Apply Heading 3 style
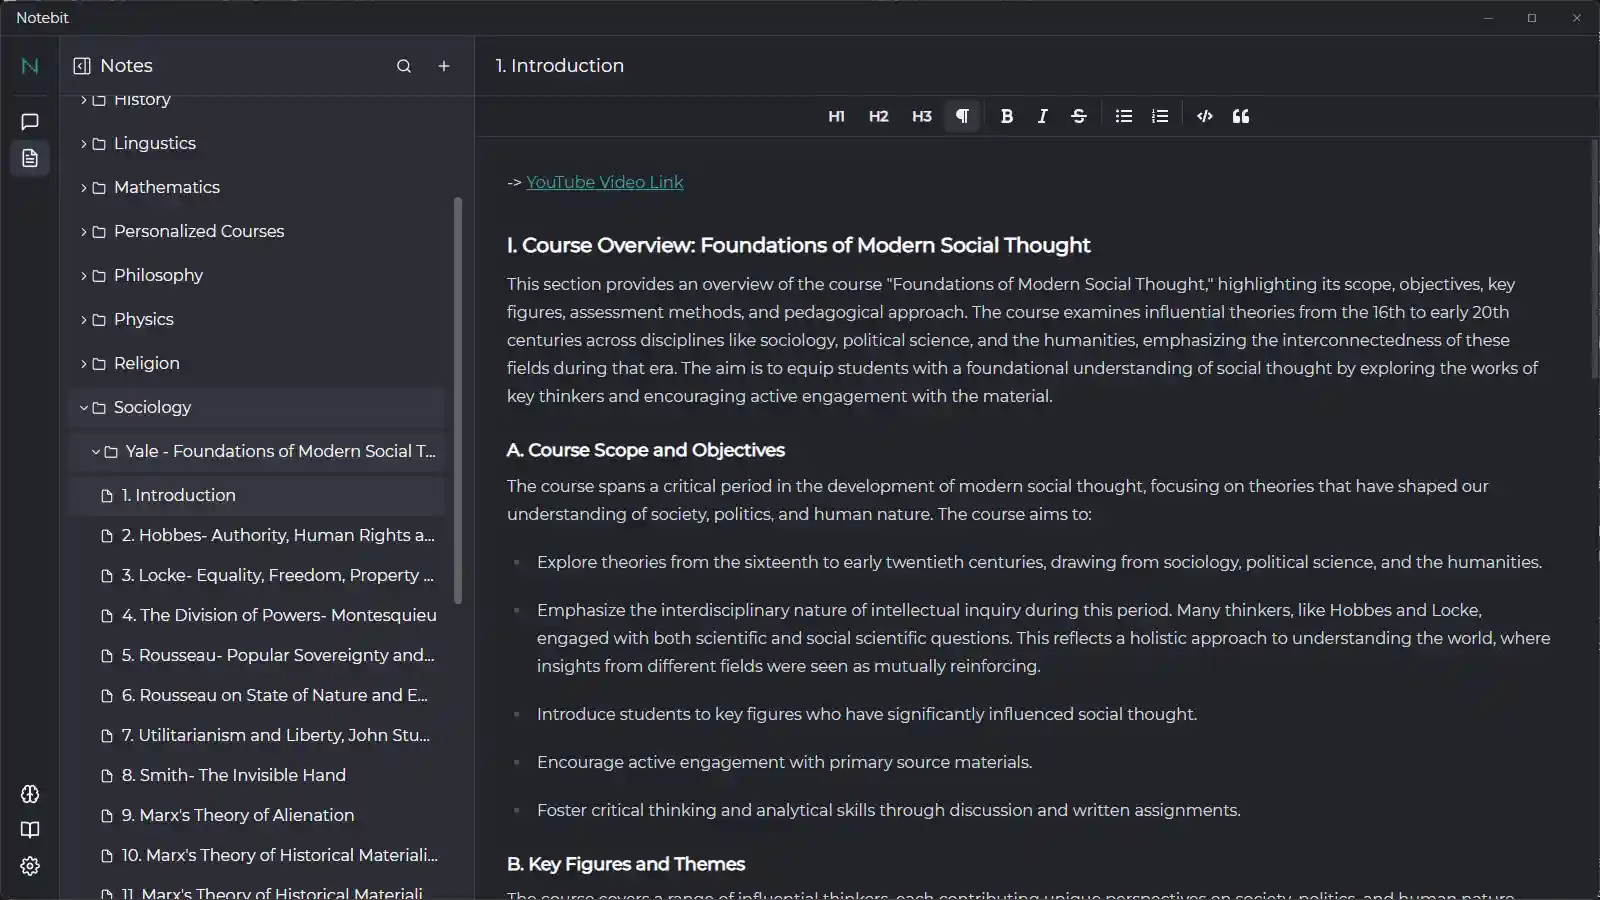This screenshot has width=1600, height=900. point(921,115)
